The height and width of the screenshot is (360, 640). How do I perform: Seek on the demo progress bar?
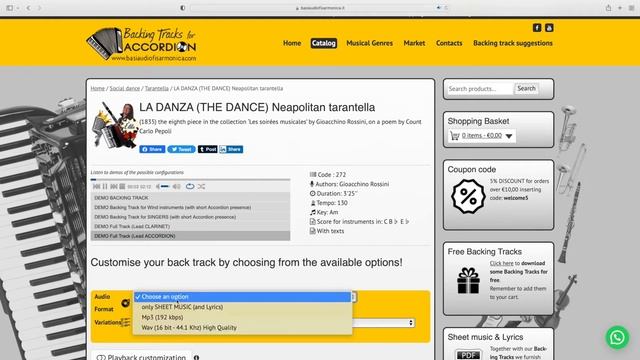click(190, 179)
